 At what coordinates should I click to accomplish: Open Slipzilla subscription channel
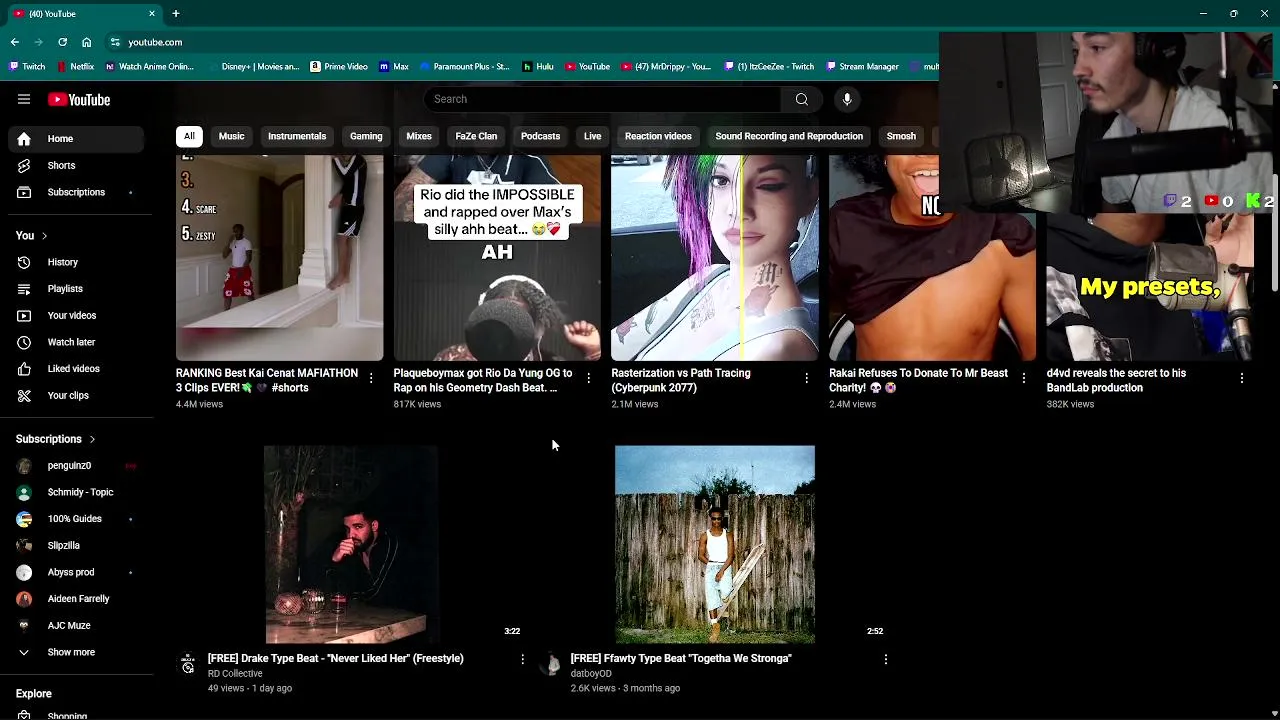(x=75, y=546)
